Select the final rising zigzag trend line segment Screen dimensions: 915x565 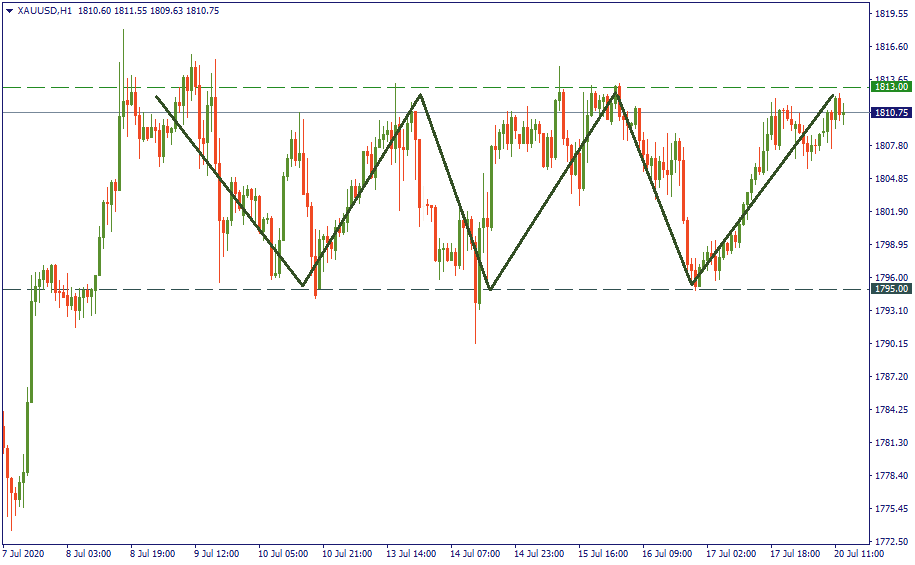click(763, 190)
